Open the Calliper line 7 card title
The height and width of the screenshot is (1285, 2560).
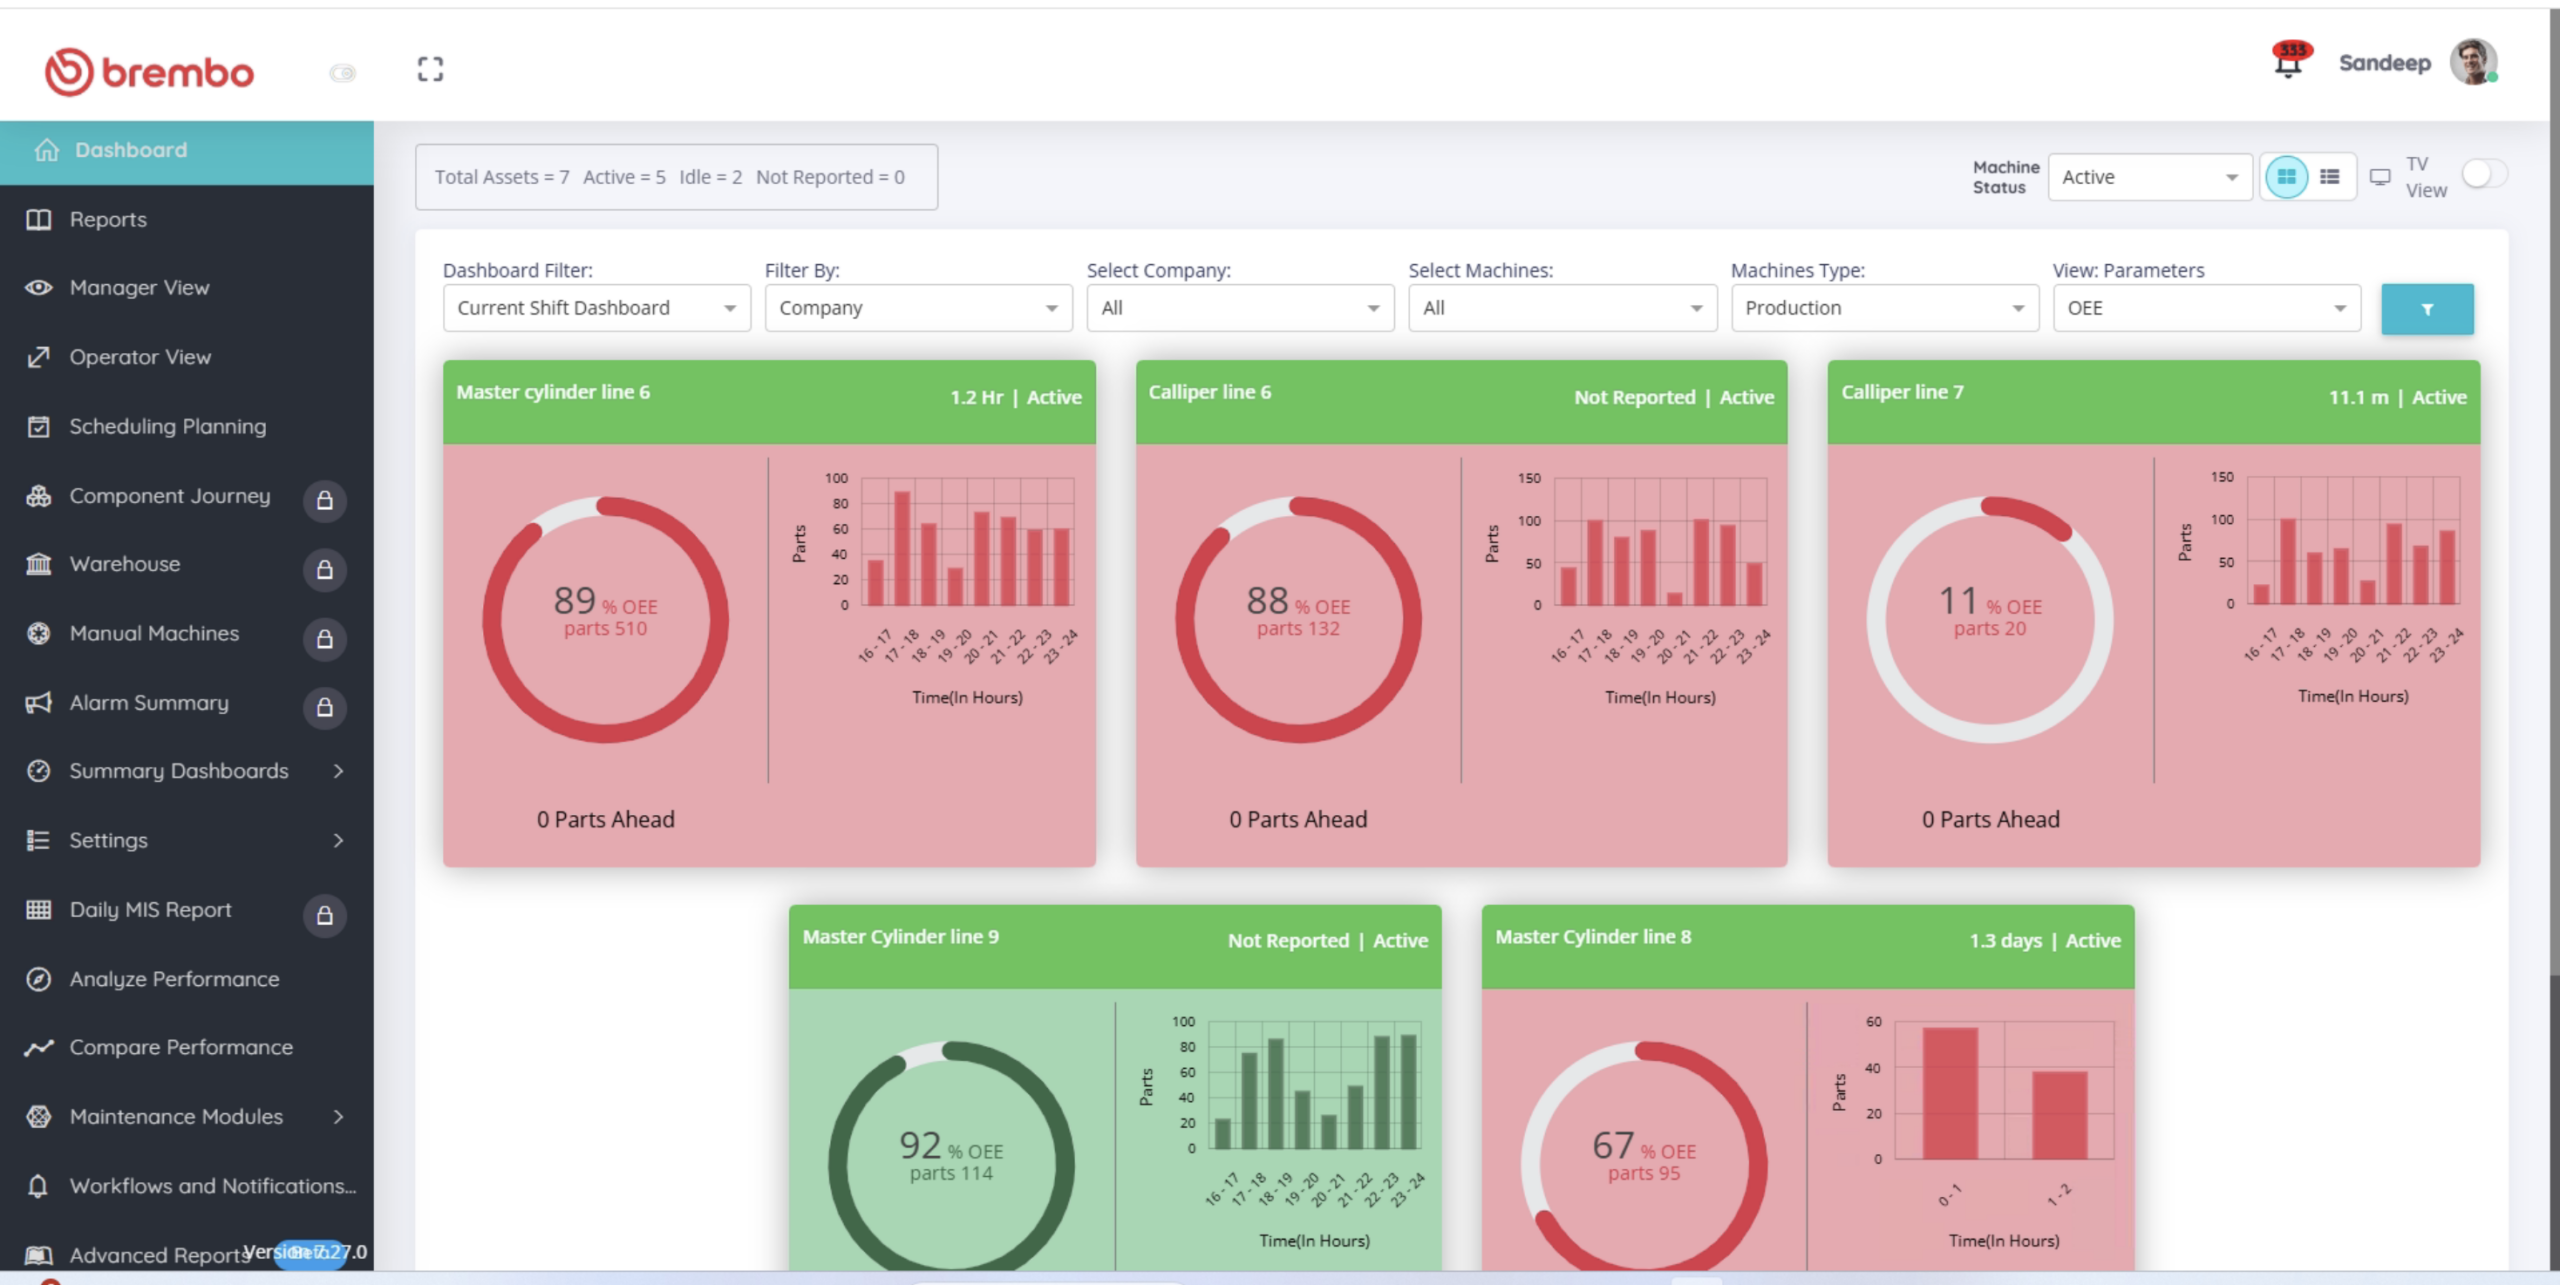(1902, 392)
